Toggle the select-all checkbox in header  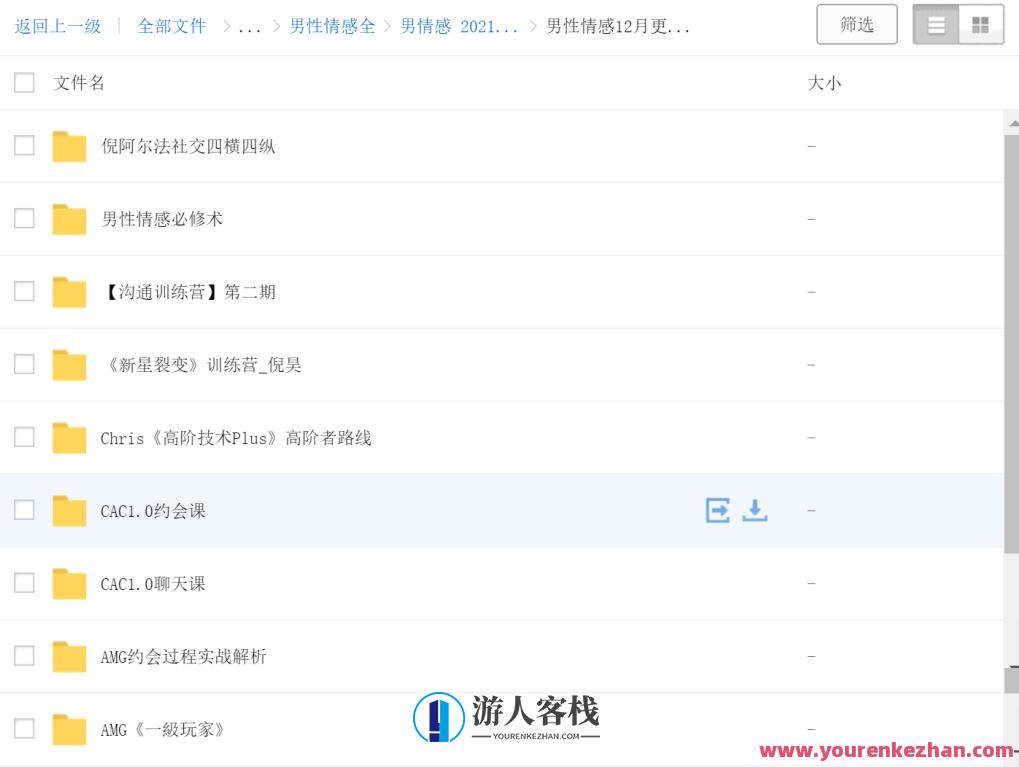coord(24,83)
